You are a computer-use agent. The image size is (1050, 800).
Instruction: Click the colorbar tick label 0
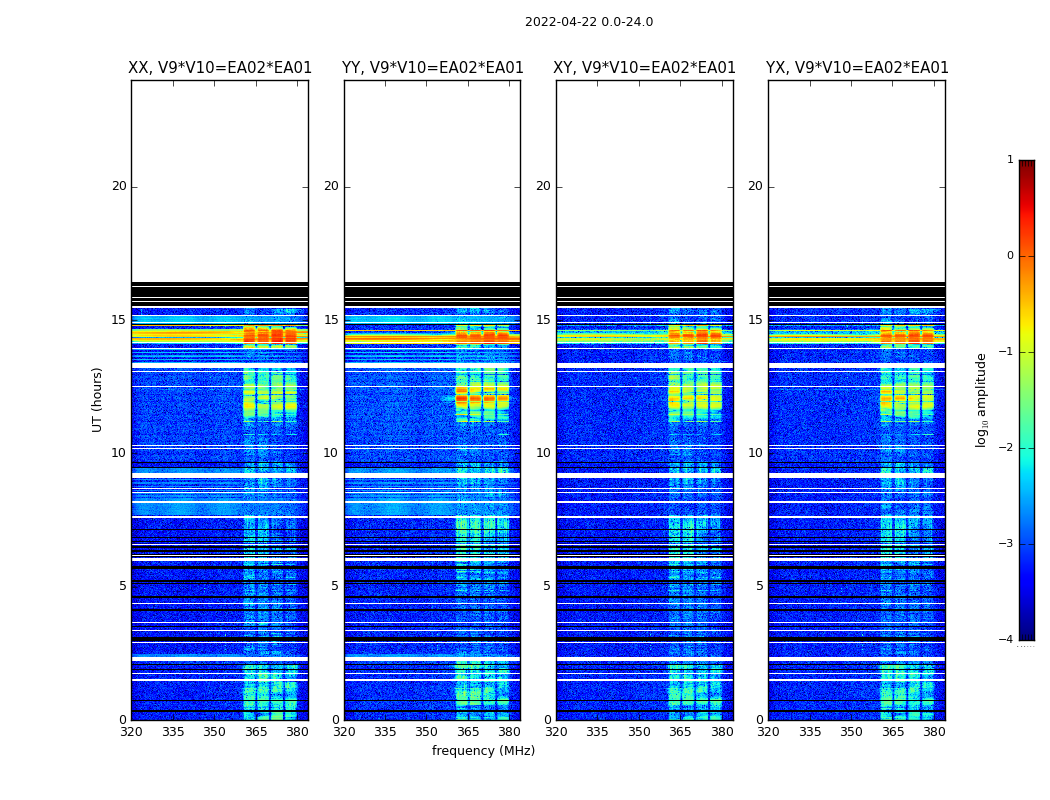point(1010,256)
